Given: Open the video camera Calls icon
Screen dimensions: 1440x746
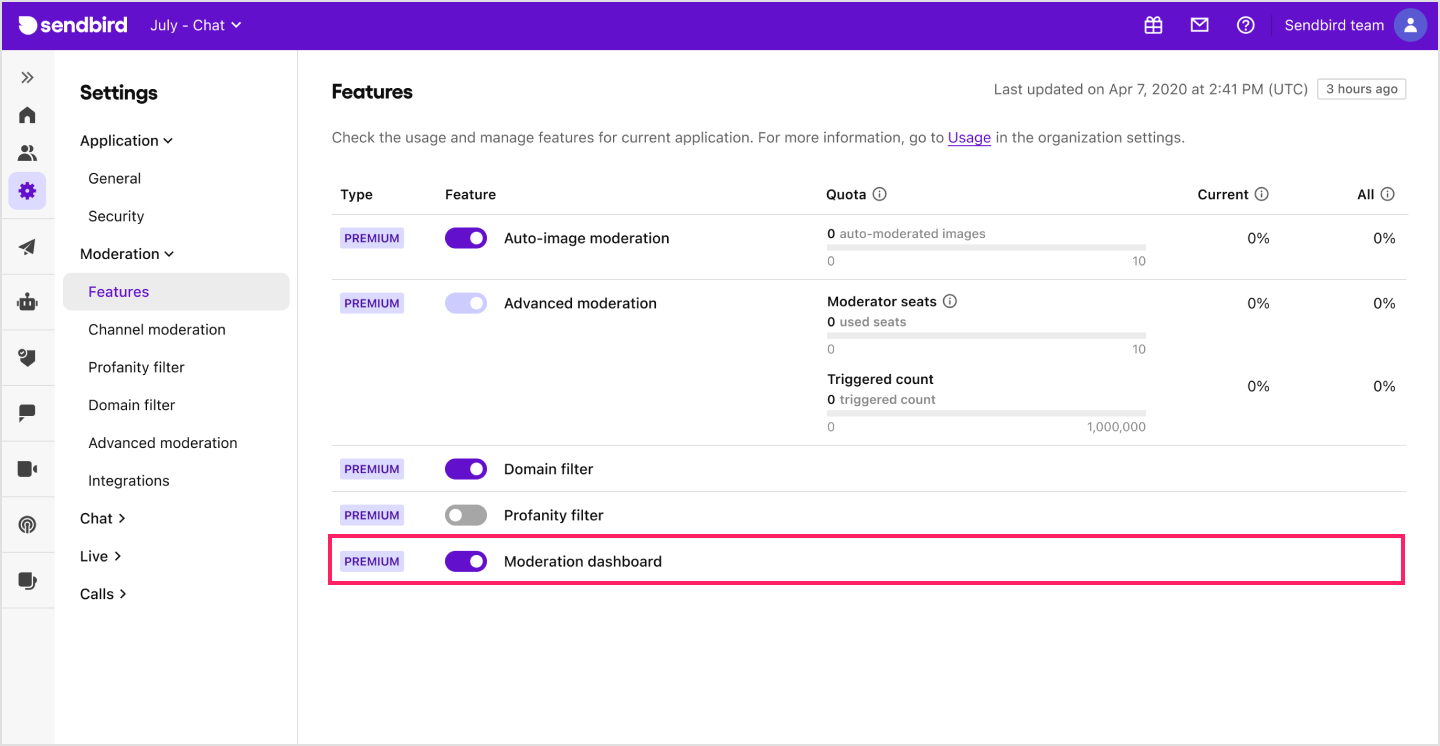Looking at the screenshot, I should (27, 468).
